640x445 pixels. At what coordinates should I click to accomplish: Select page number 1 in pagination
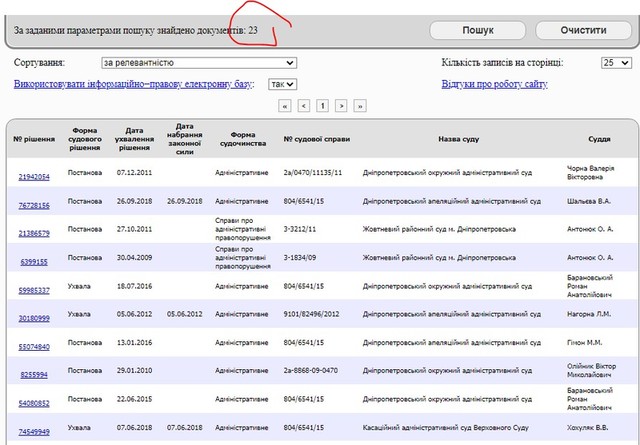pos(323,105)
